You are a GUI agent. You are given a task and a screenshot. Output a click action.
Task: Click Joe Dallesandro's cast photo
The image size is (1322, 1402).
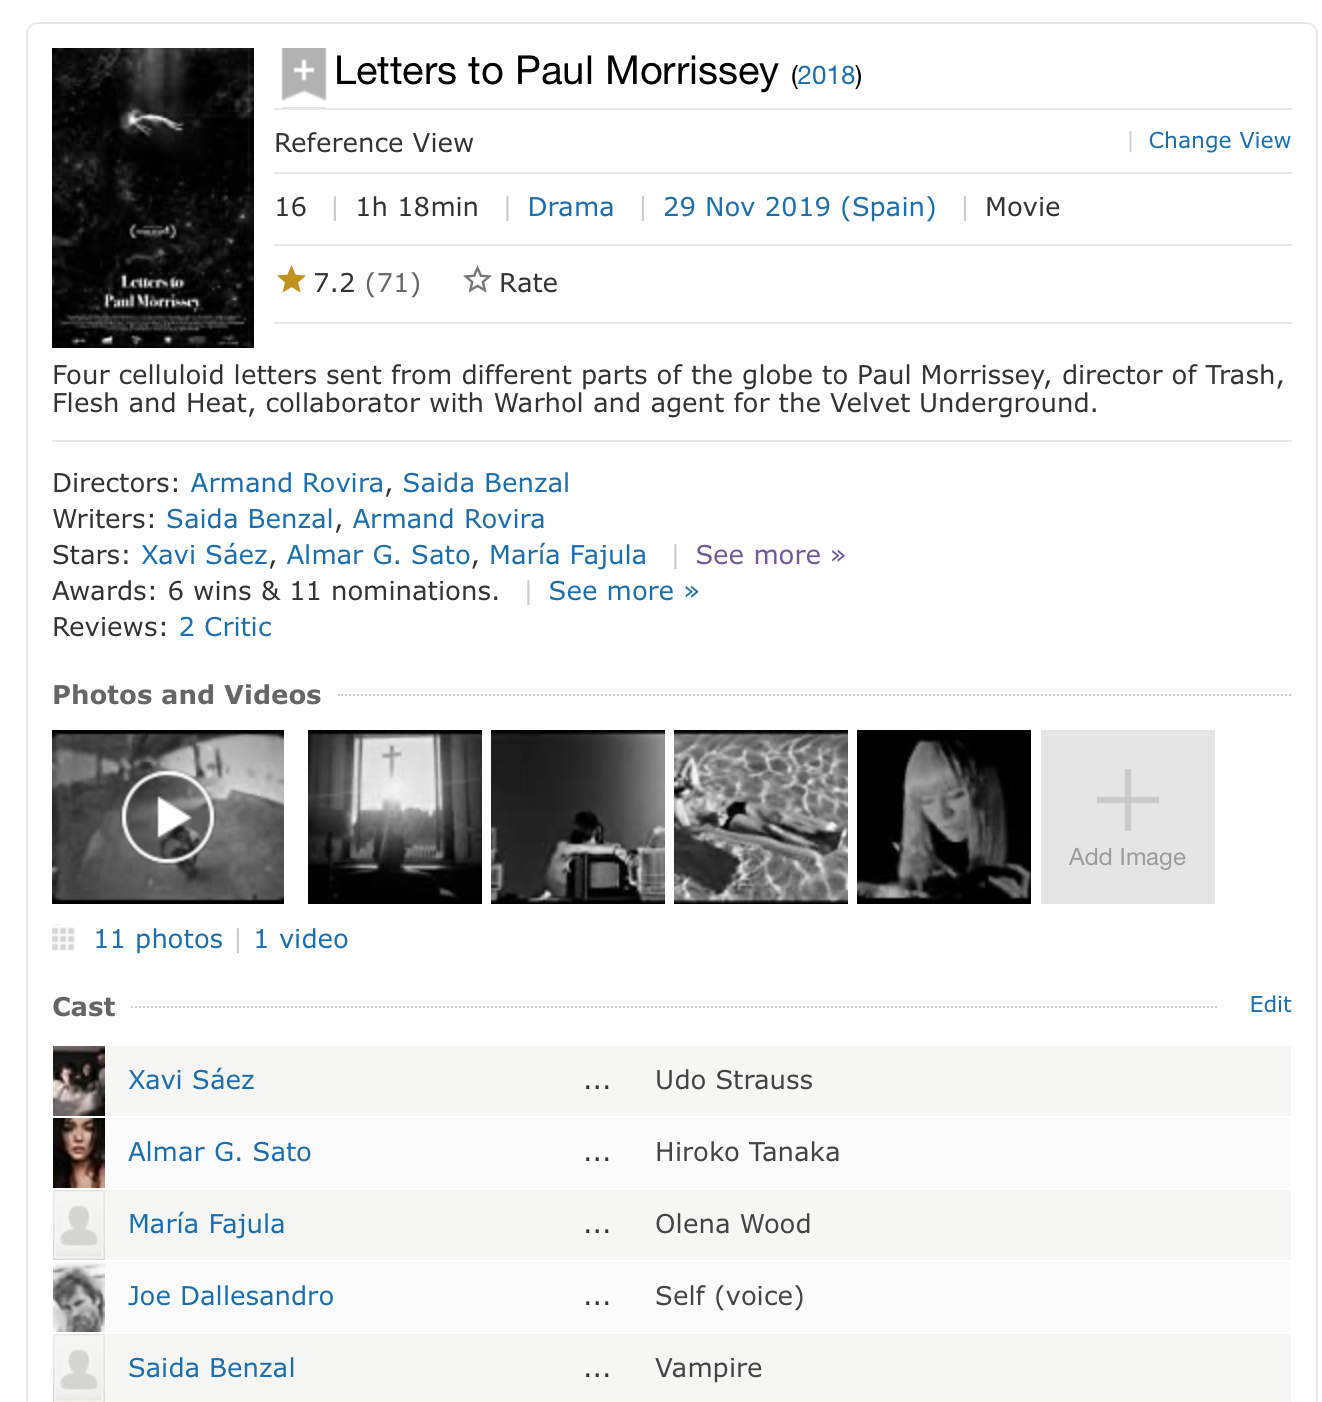click(79, 1297)
